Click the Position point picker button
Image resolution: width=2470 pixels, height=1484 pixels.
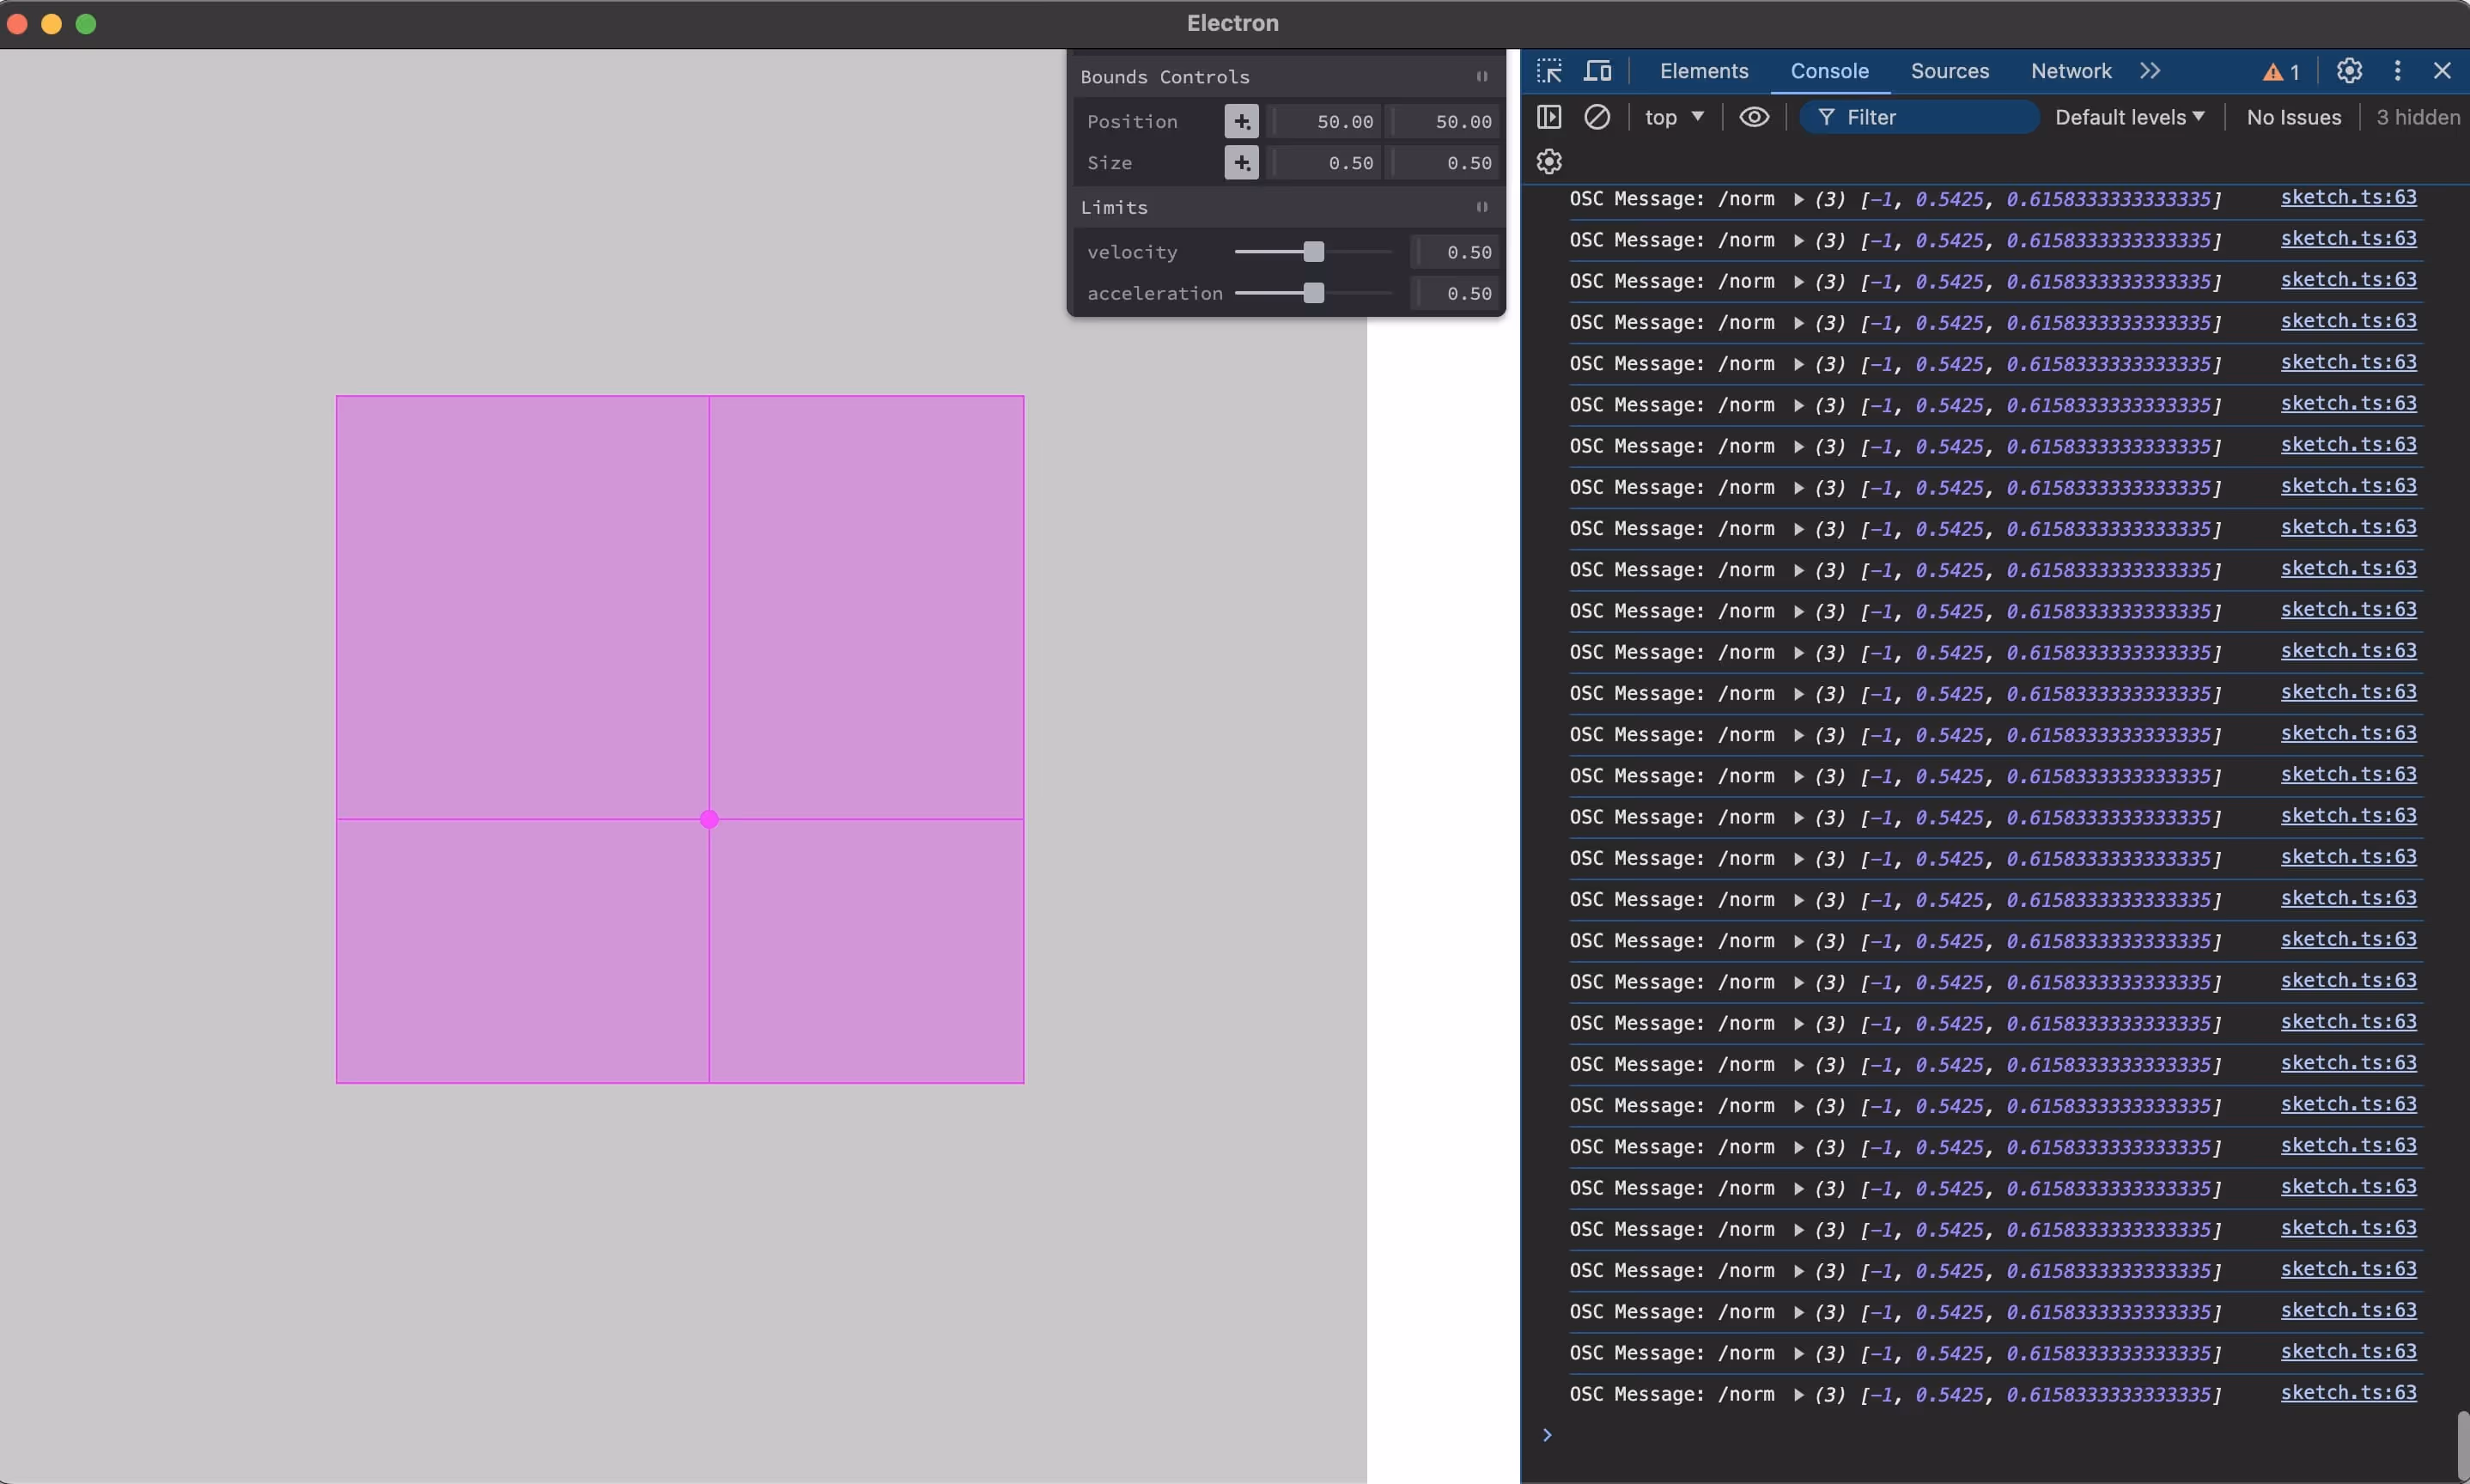tap(1241, 122)
